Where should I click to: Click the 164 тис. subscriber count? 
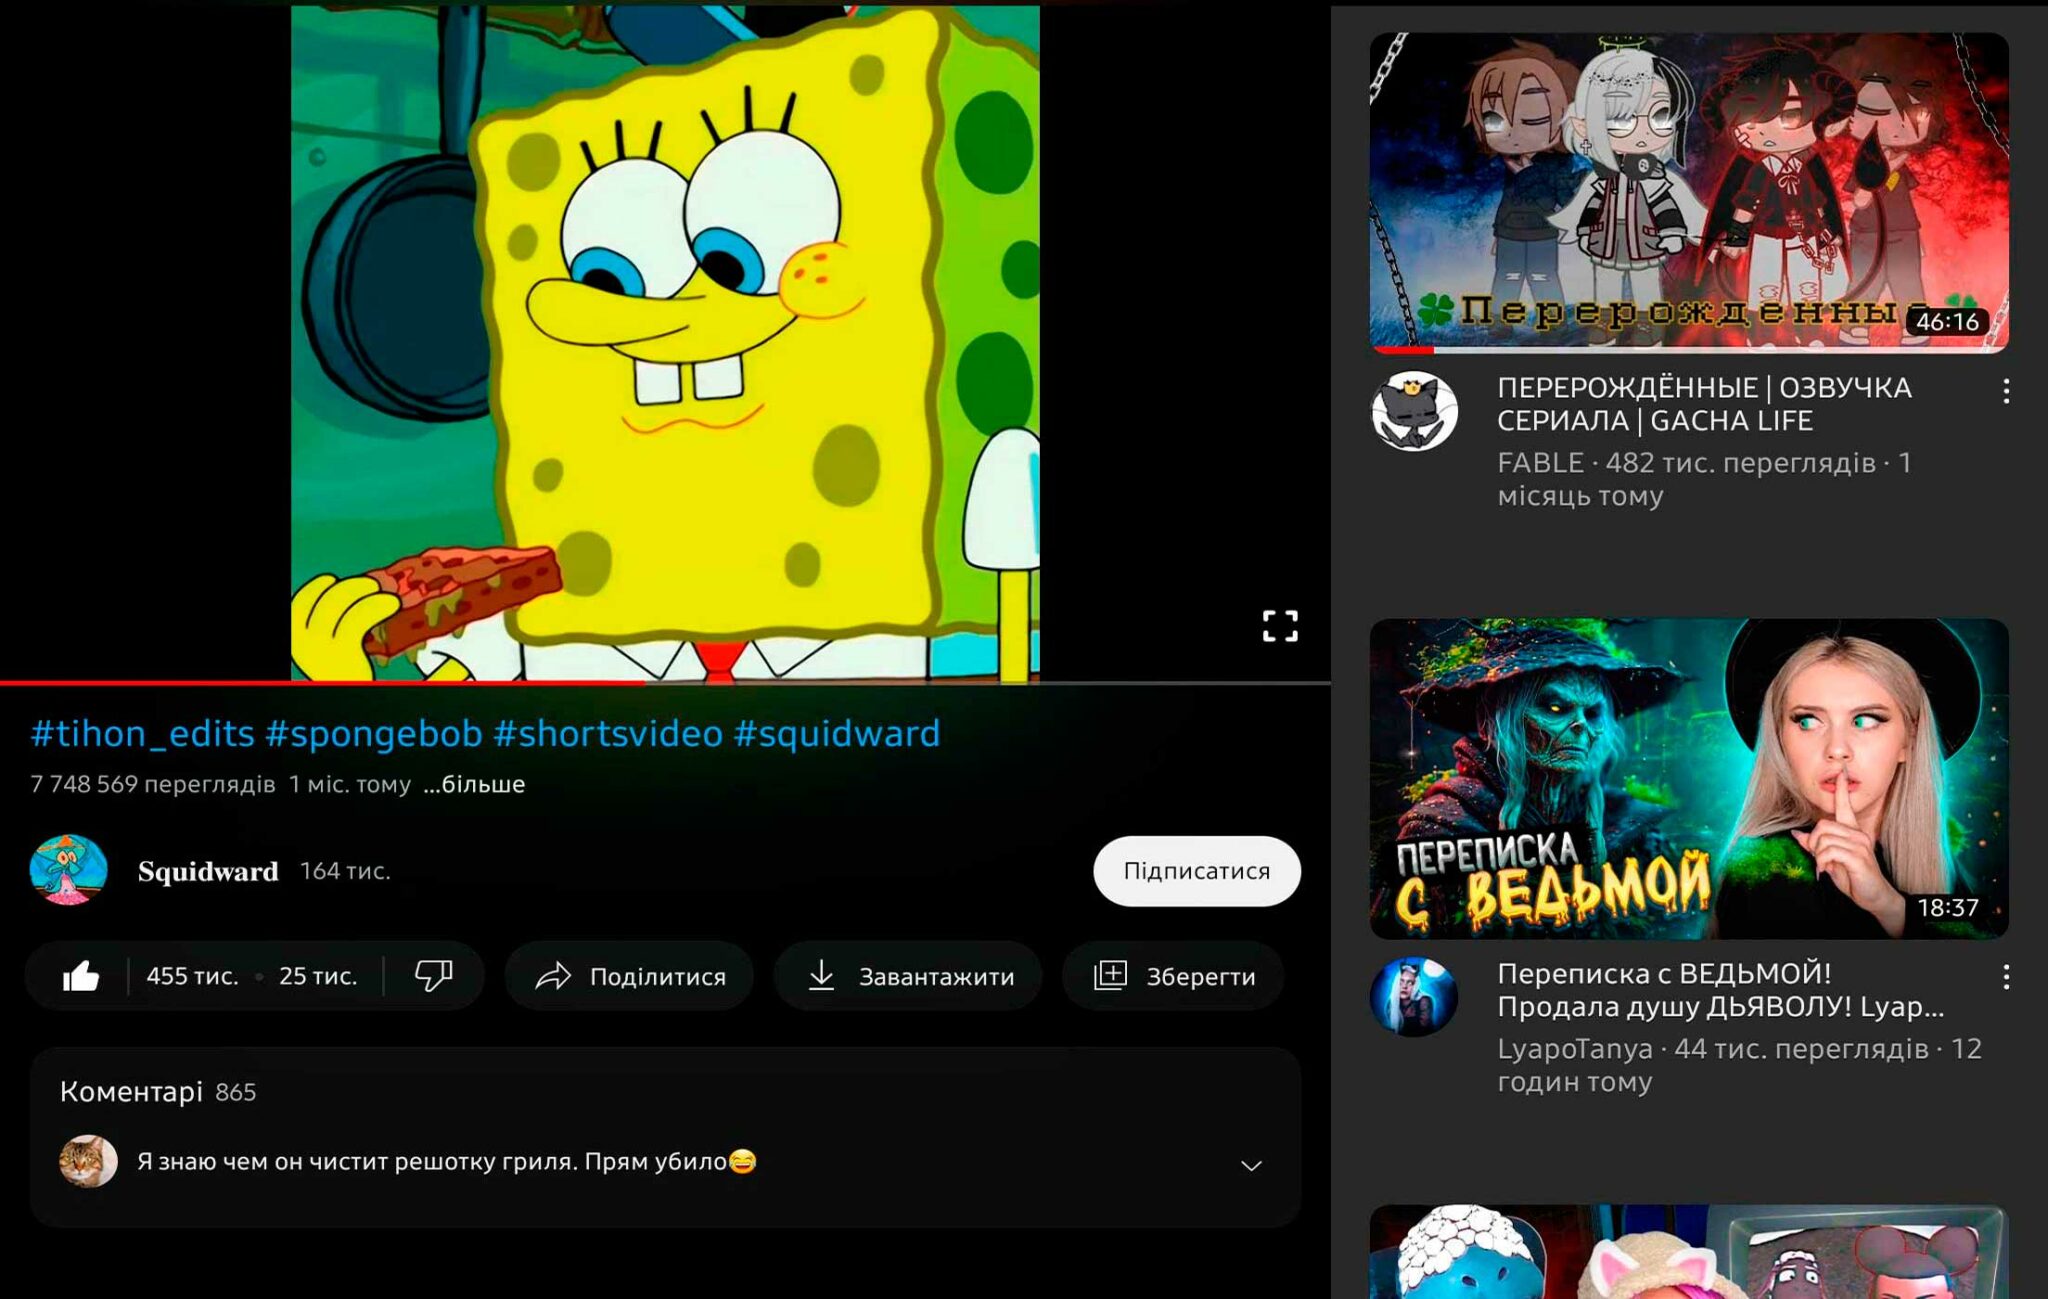346,871
